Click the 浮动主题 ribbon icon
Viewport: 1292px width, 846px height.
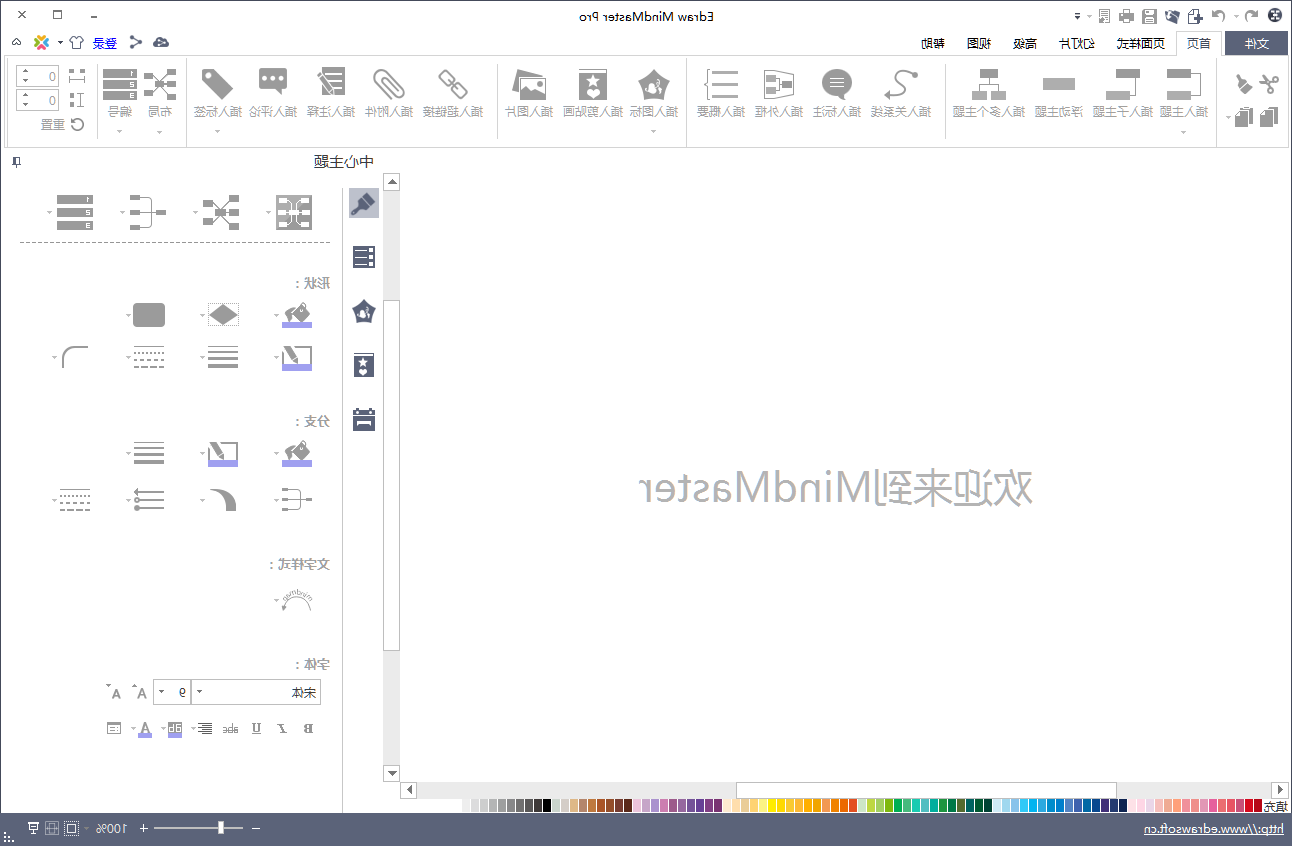(x=1058, y=84)
